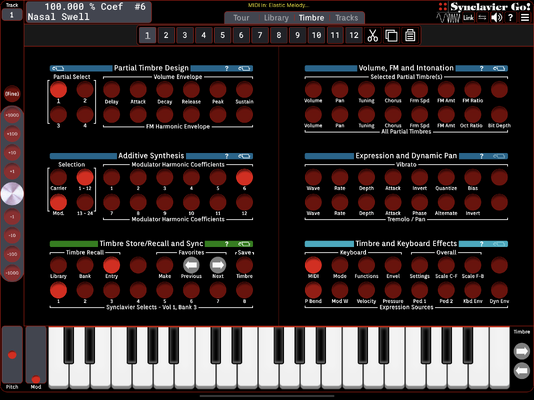Open the hamburger menu icon
The height and width of the screenshot is (400, 534).
click(x=525, y=17)
